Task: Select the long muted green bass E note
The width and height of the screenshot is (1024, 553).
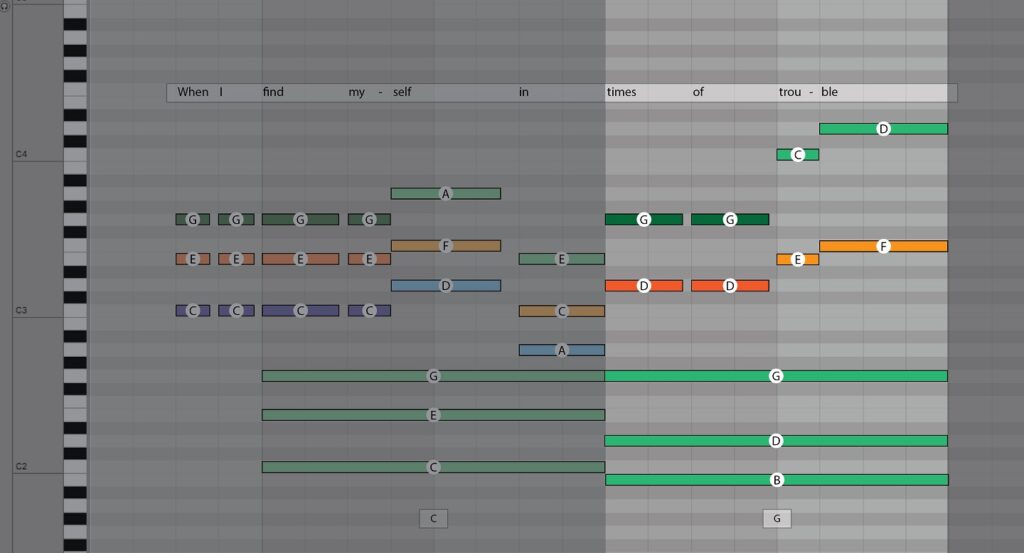Action: 433,415
